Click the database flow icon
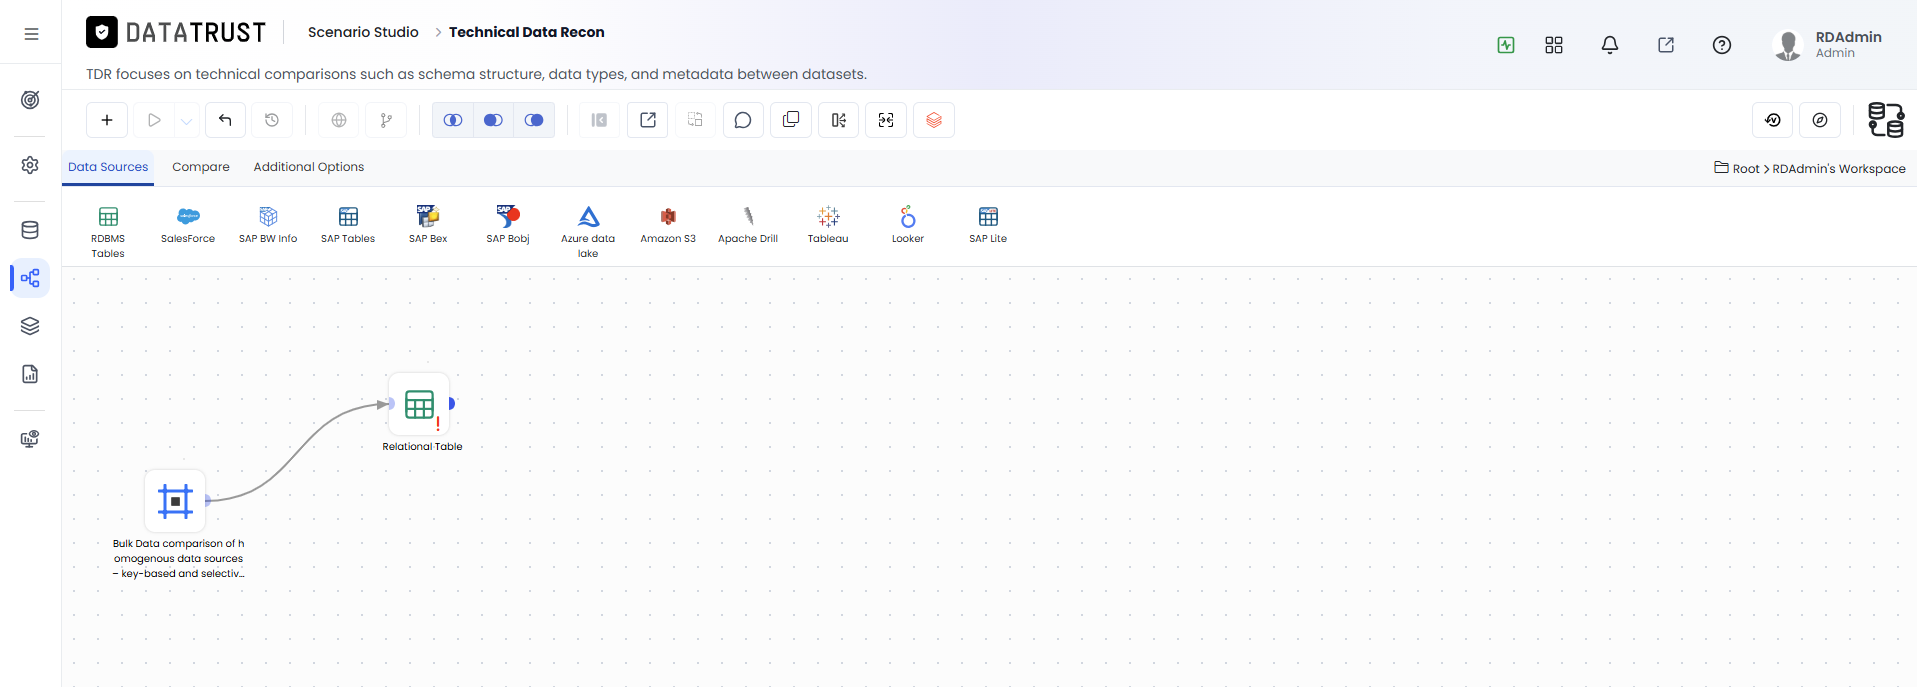 pyautogui.click(x=1886, y=120)
